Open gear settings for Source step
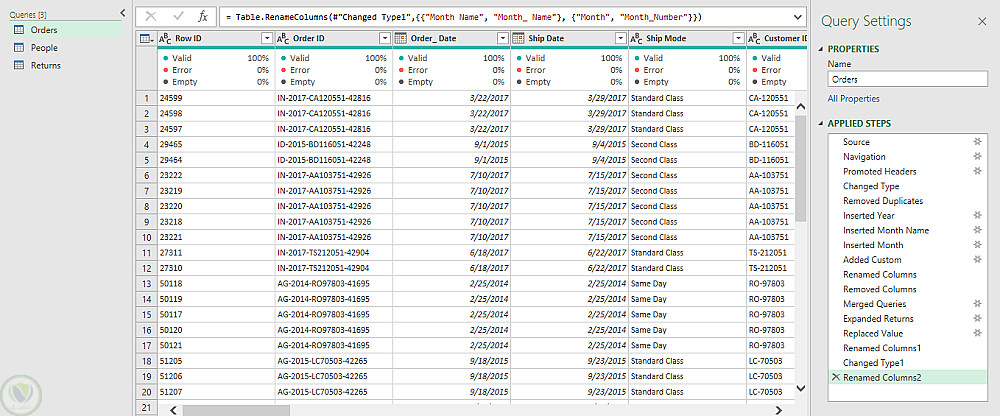 (976, 142)
